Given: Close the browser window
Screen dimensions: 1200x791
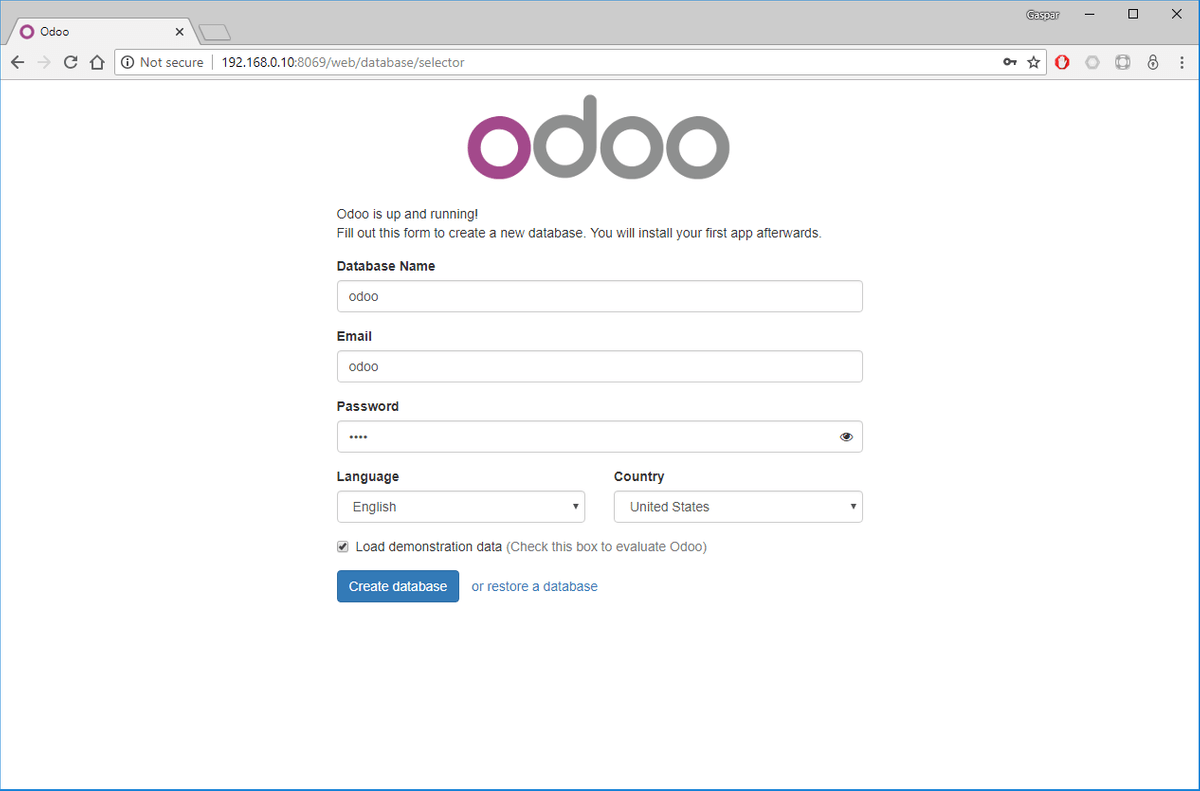Looking at the screenshot, I should (x=1177, y=14).
